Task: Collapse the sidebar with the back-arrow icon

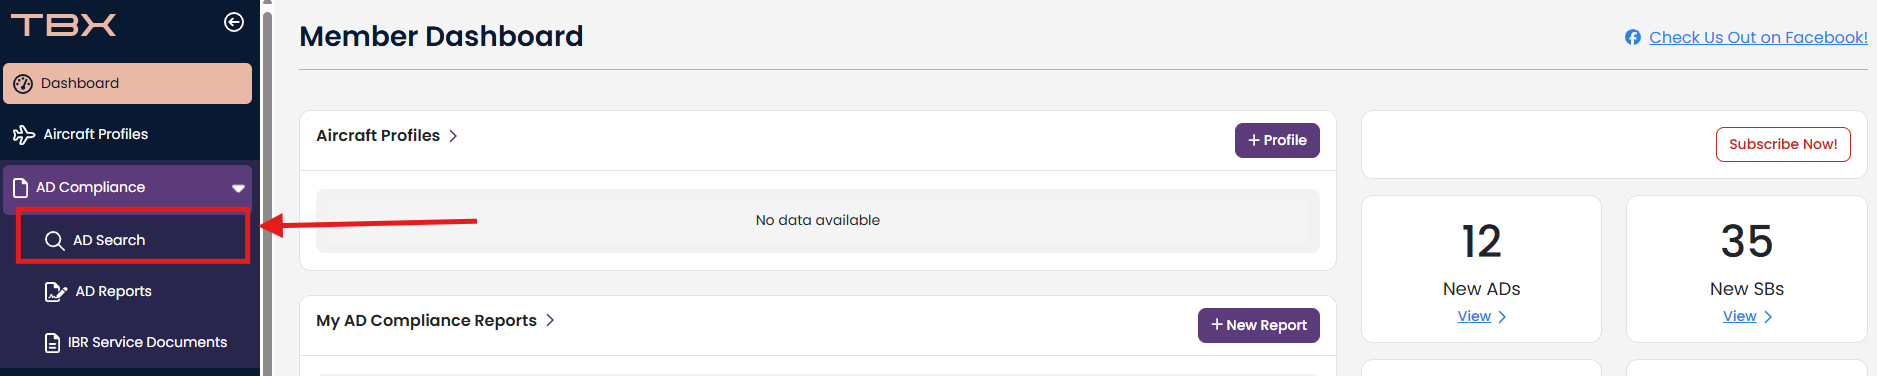Action: click(234, 22)
